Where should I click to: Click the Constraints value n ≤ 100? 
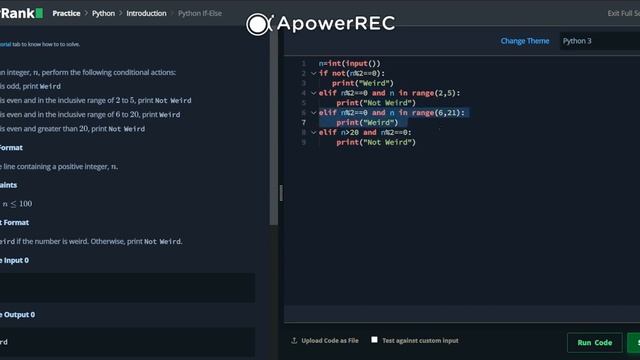[x=16, y=204]
